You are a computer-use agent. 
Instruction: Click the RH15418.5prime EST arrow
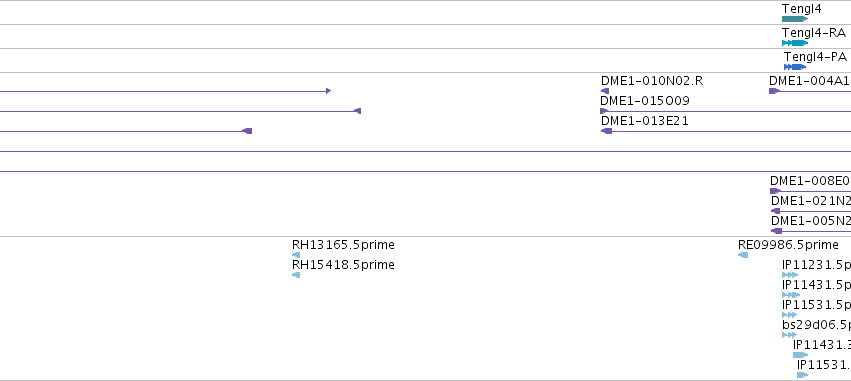(x=296, y=275)
